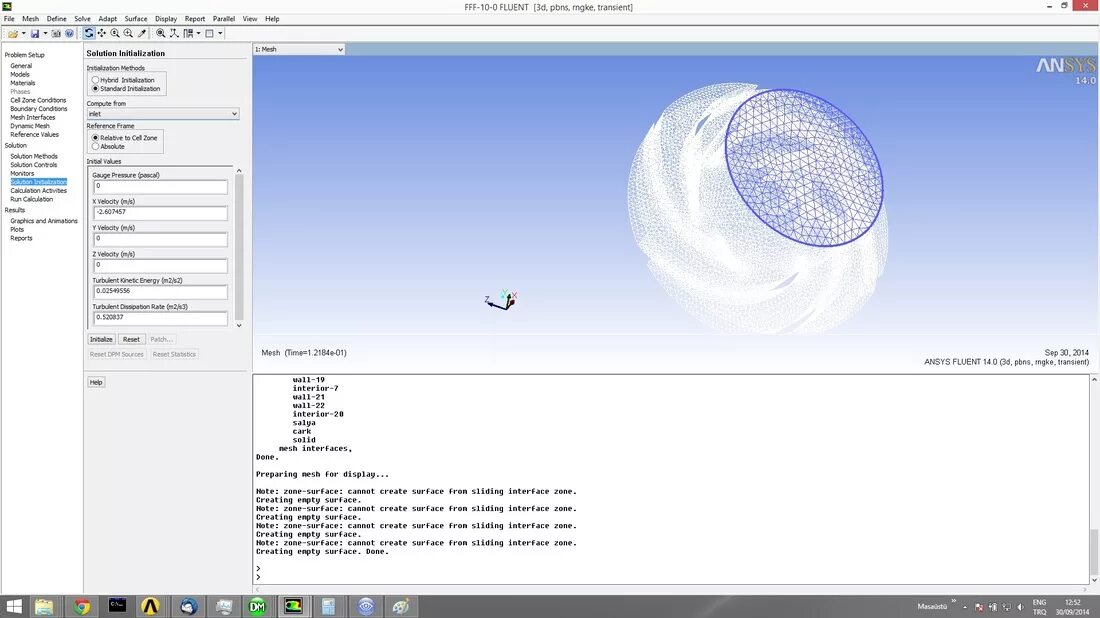
Task: Select the zoom in/out magnifier tool
Action: [115, 33]
